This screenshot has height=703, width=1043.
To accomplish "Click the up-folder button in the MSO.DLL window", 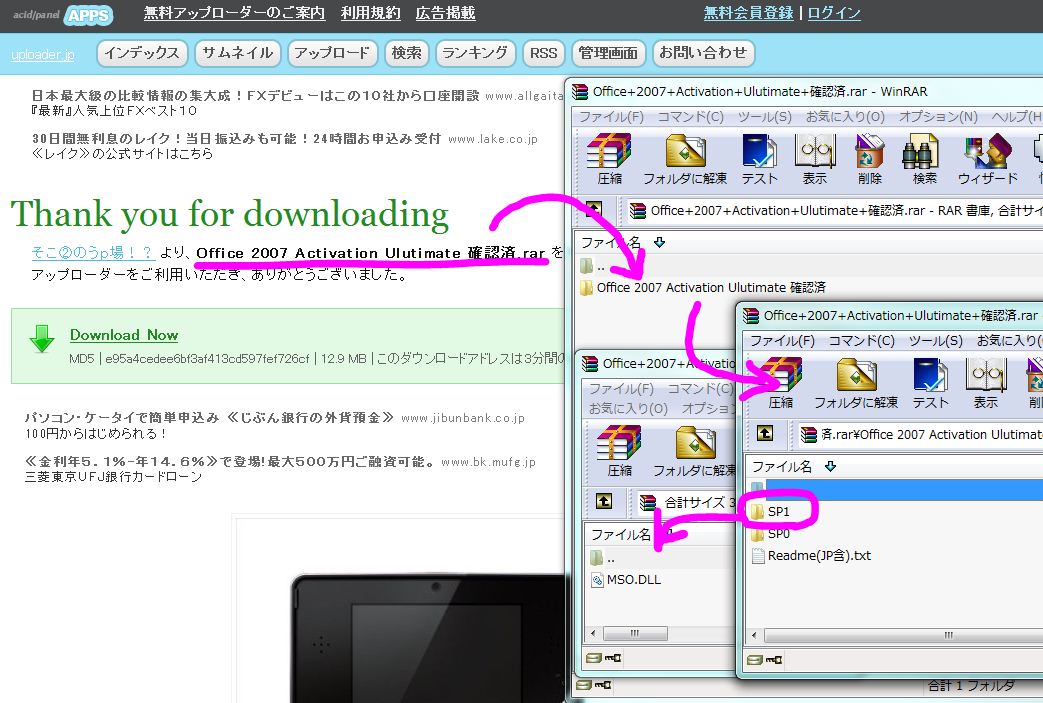I will click(x=603, y=500).
